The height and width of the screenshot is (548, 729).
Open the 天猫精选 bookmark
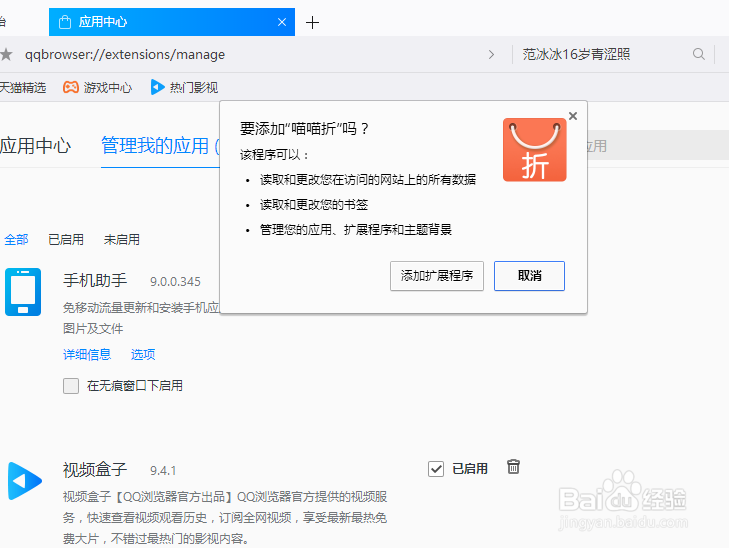[x=22, y=87]
